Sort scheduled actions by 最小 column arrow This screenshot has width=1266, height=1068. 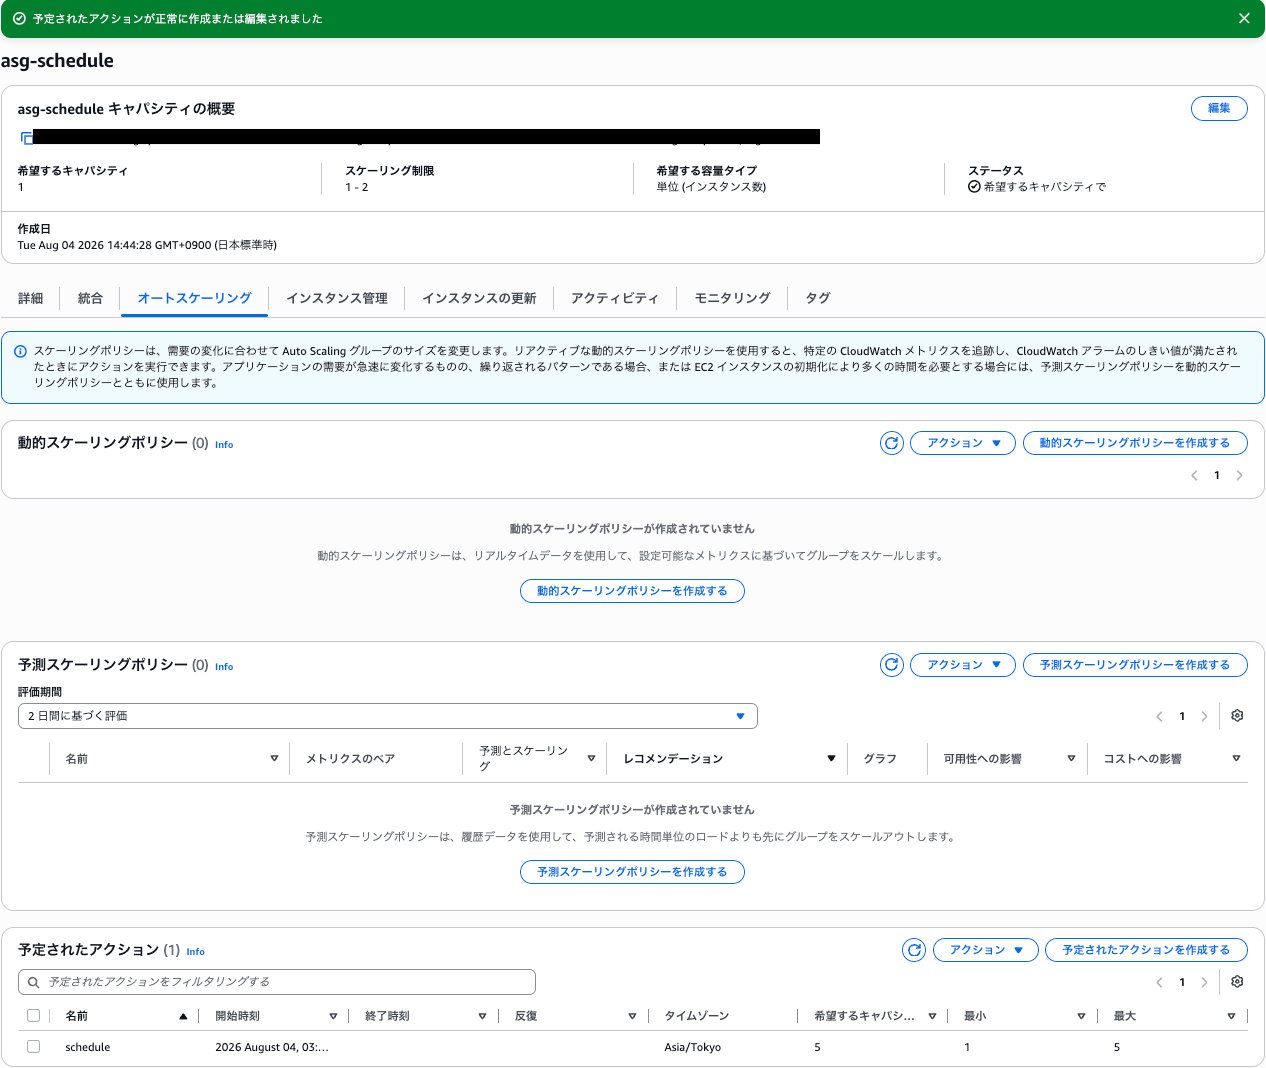pyautogui.click(x=1081, y=1016)
